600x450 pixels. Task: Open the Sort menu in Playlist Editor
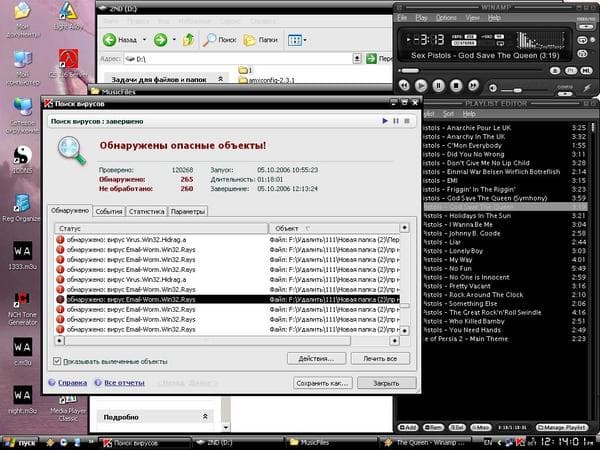[x=448, y=114]
